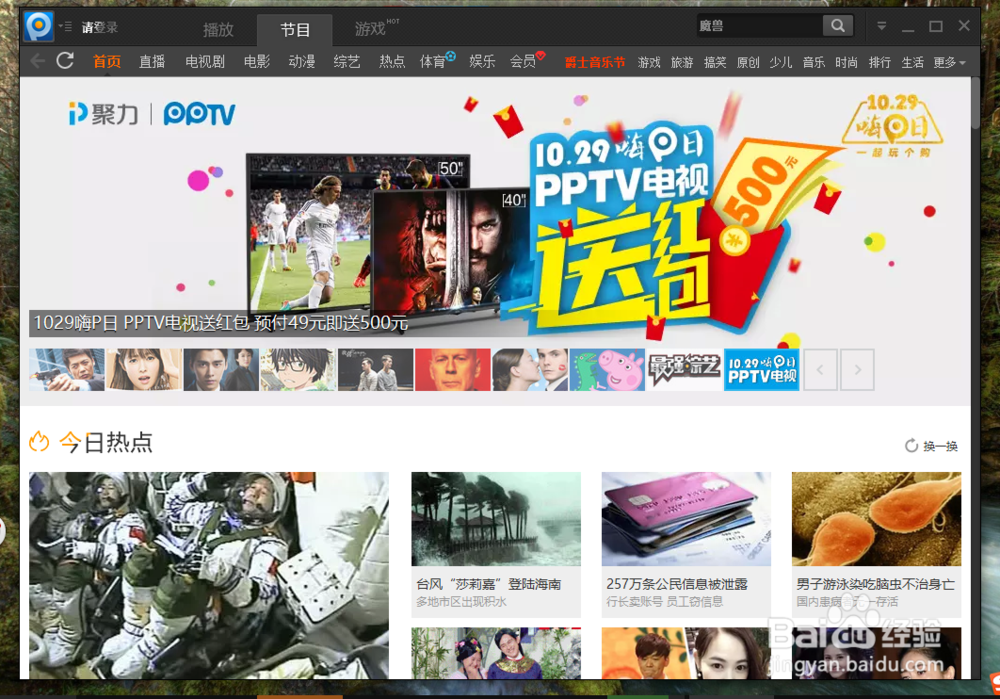Select the police gun thumbnail in carousel

66,369
